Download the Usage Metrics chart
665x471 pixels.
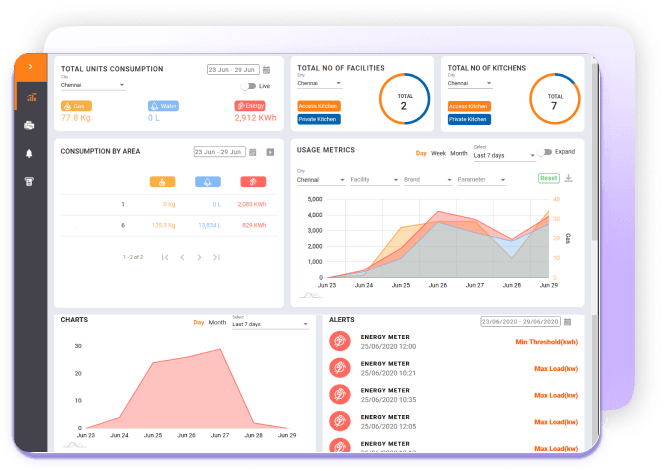(569, 178)
